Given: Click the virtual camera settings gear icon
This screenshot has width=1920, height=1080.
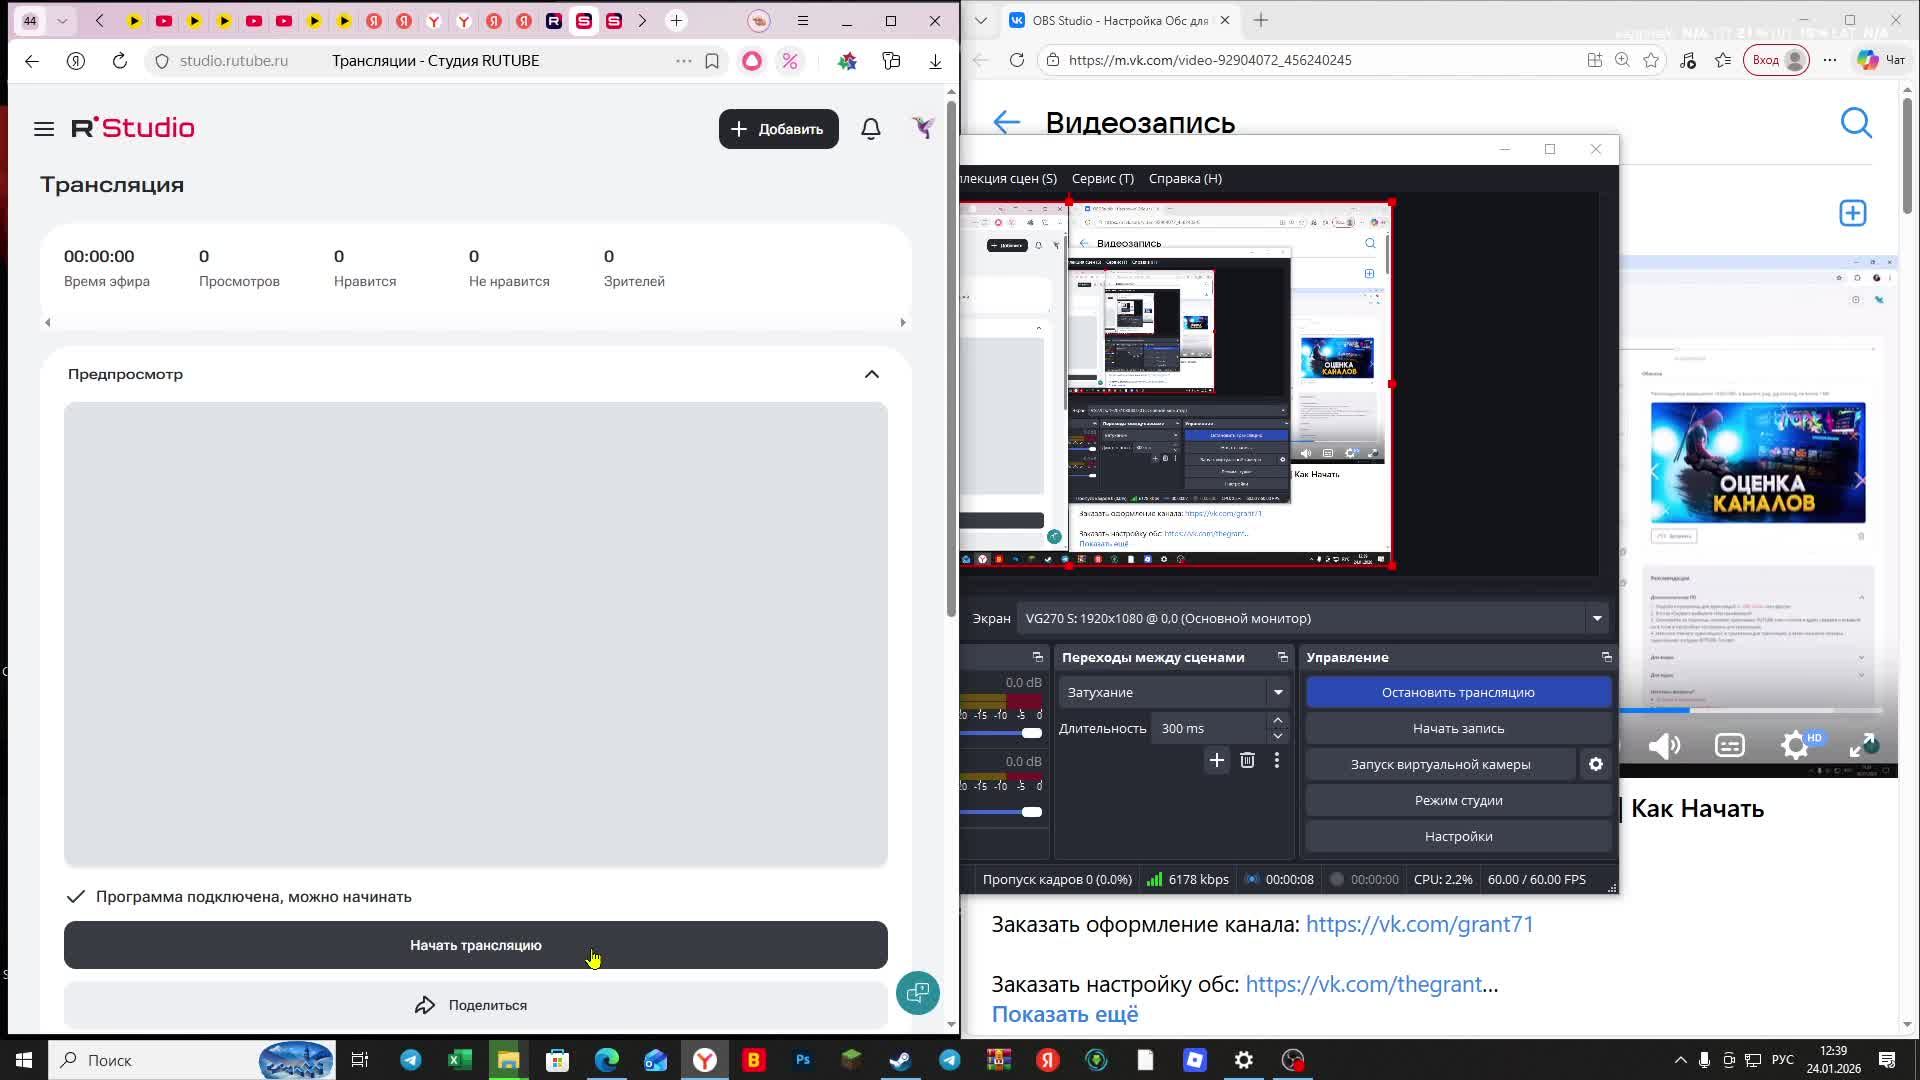Looking at the screenshot, I should point(1595,764).
